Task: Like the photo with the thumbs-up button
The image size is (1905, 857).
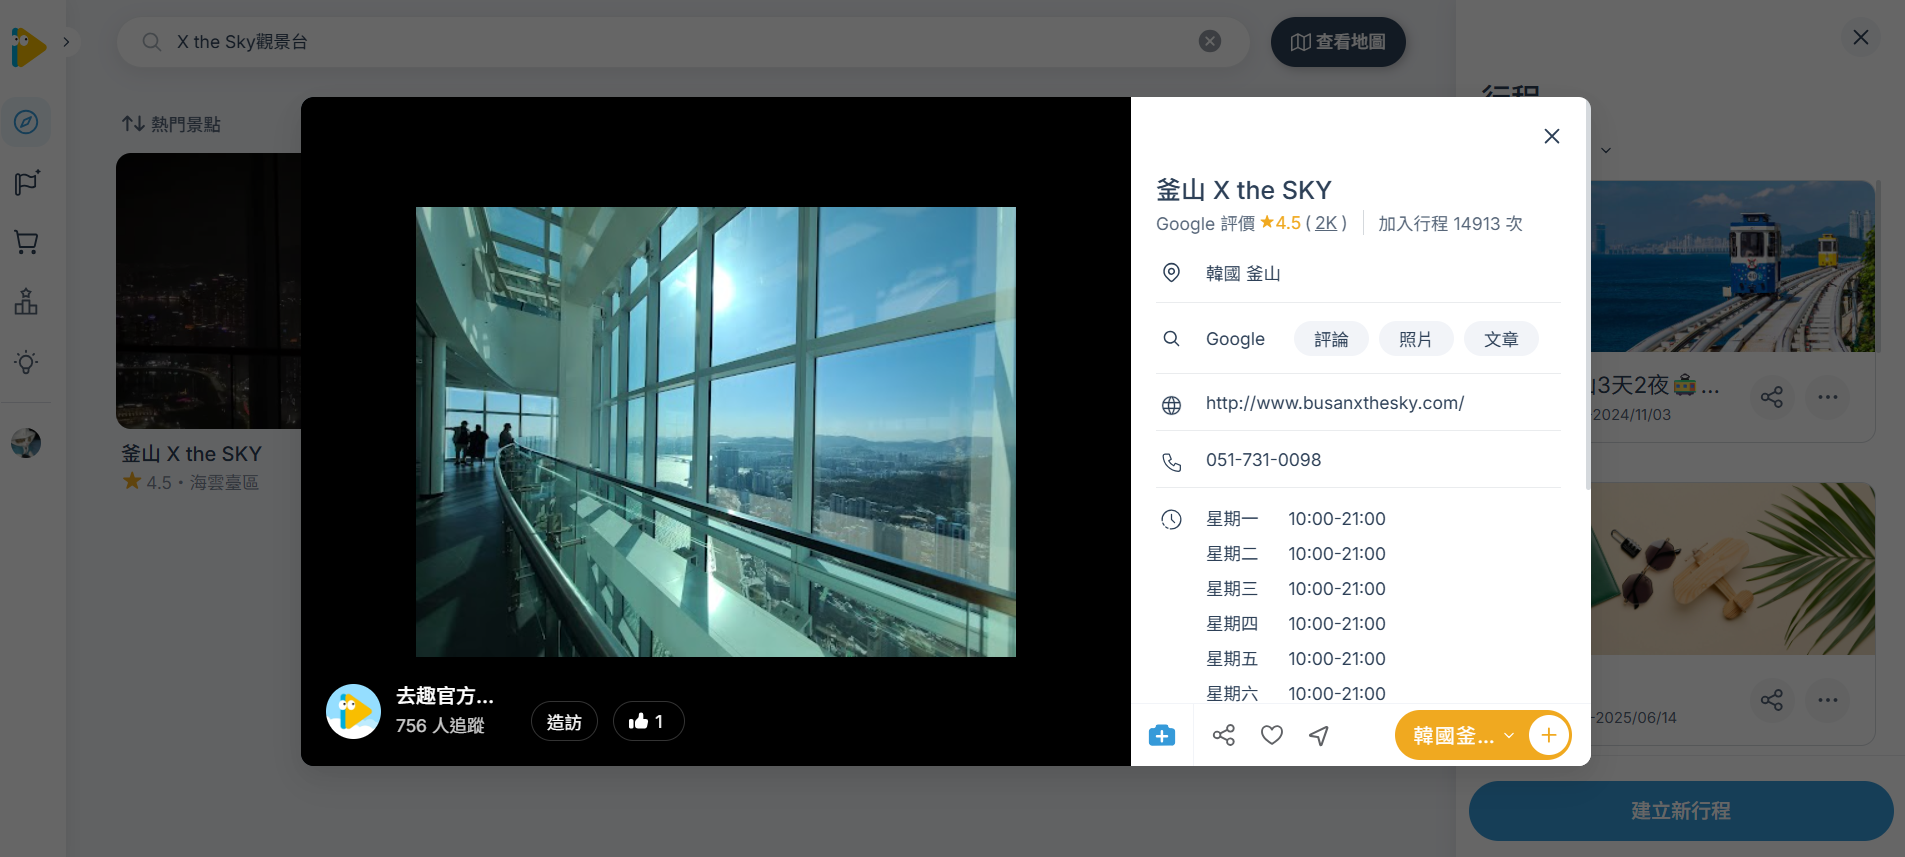Action: point(648,721)
